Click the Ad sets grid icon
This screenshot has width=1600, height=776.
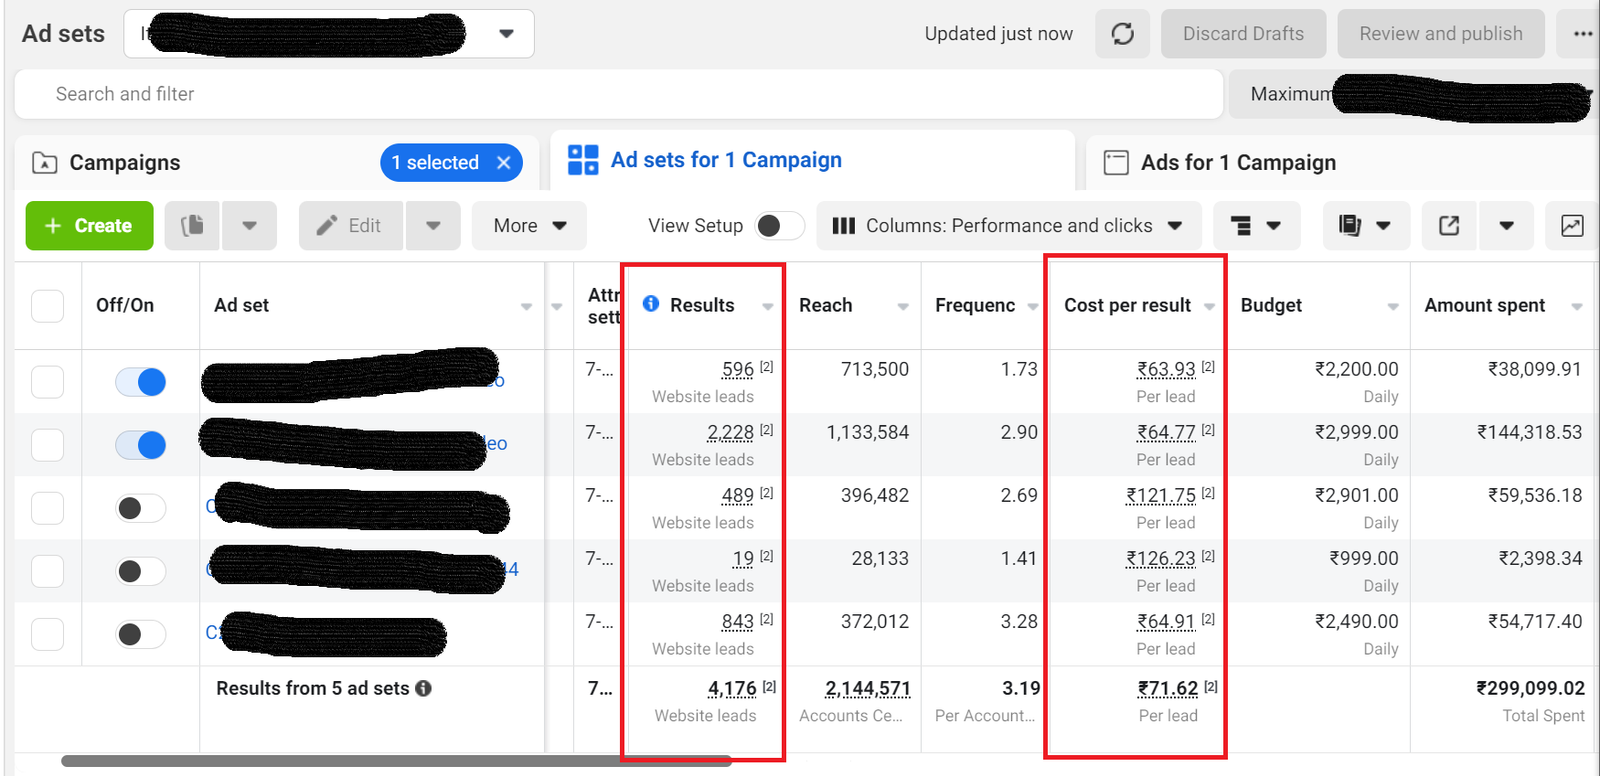click(583, 160)
